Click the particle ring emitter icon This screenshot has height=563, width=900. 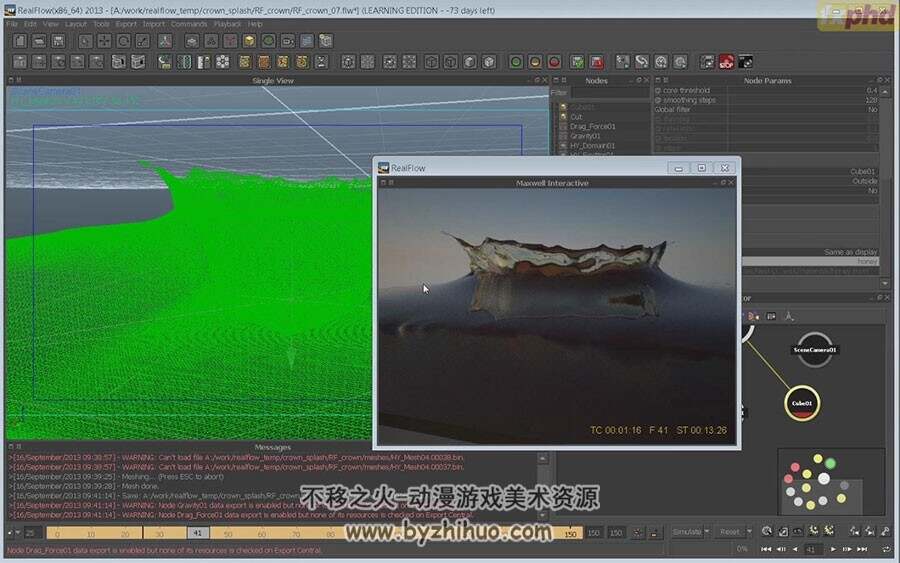[x=223, y=62]
